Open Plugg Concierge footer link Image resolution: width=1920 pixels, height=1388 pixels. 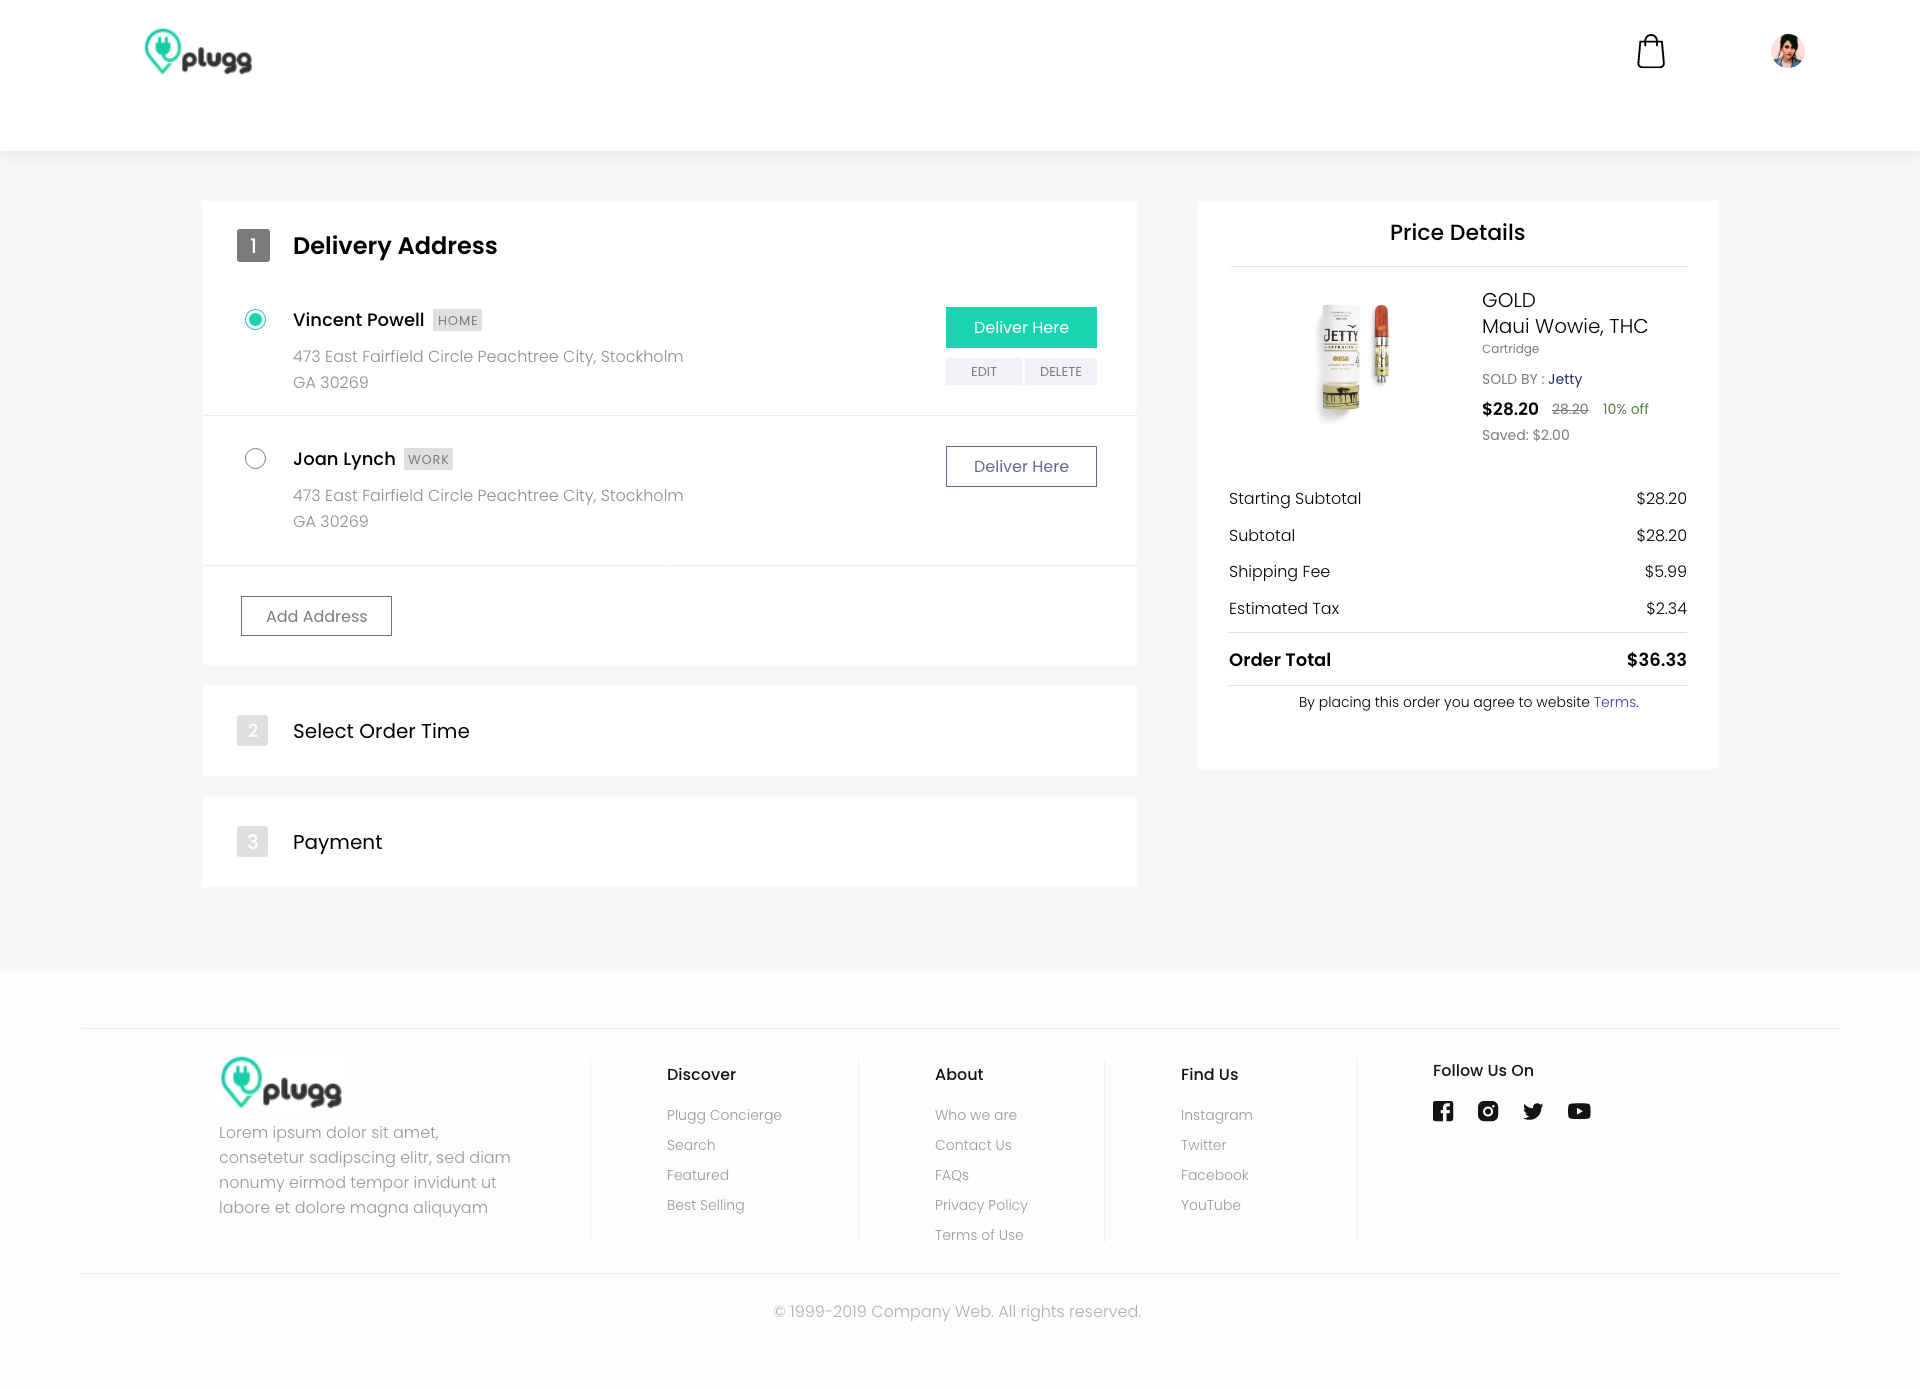[x=724, y=1115]
